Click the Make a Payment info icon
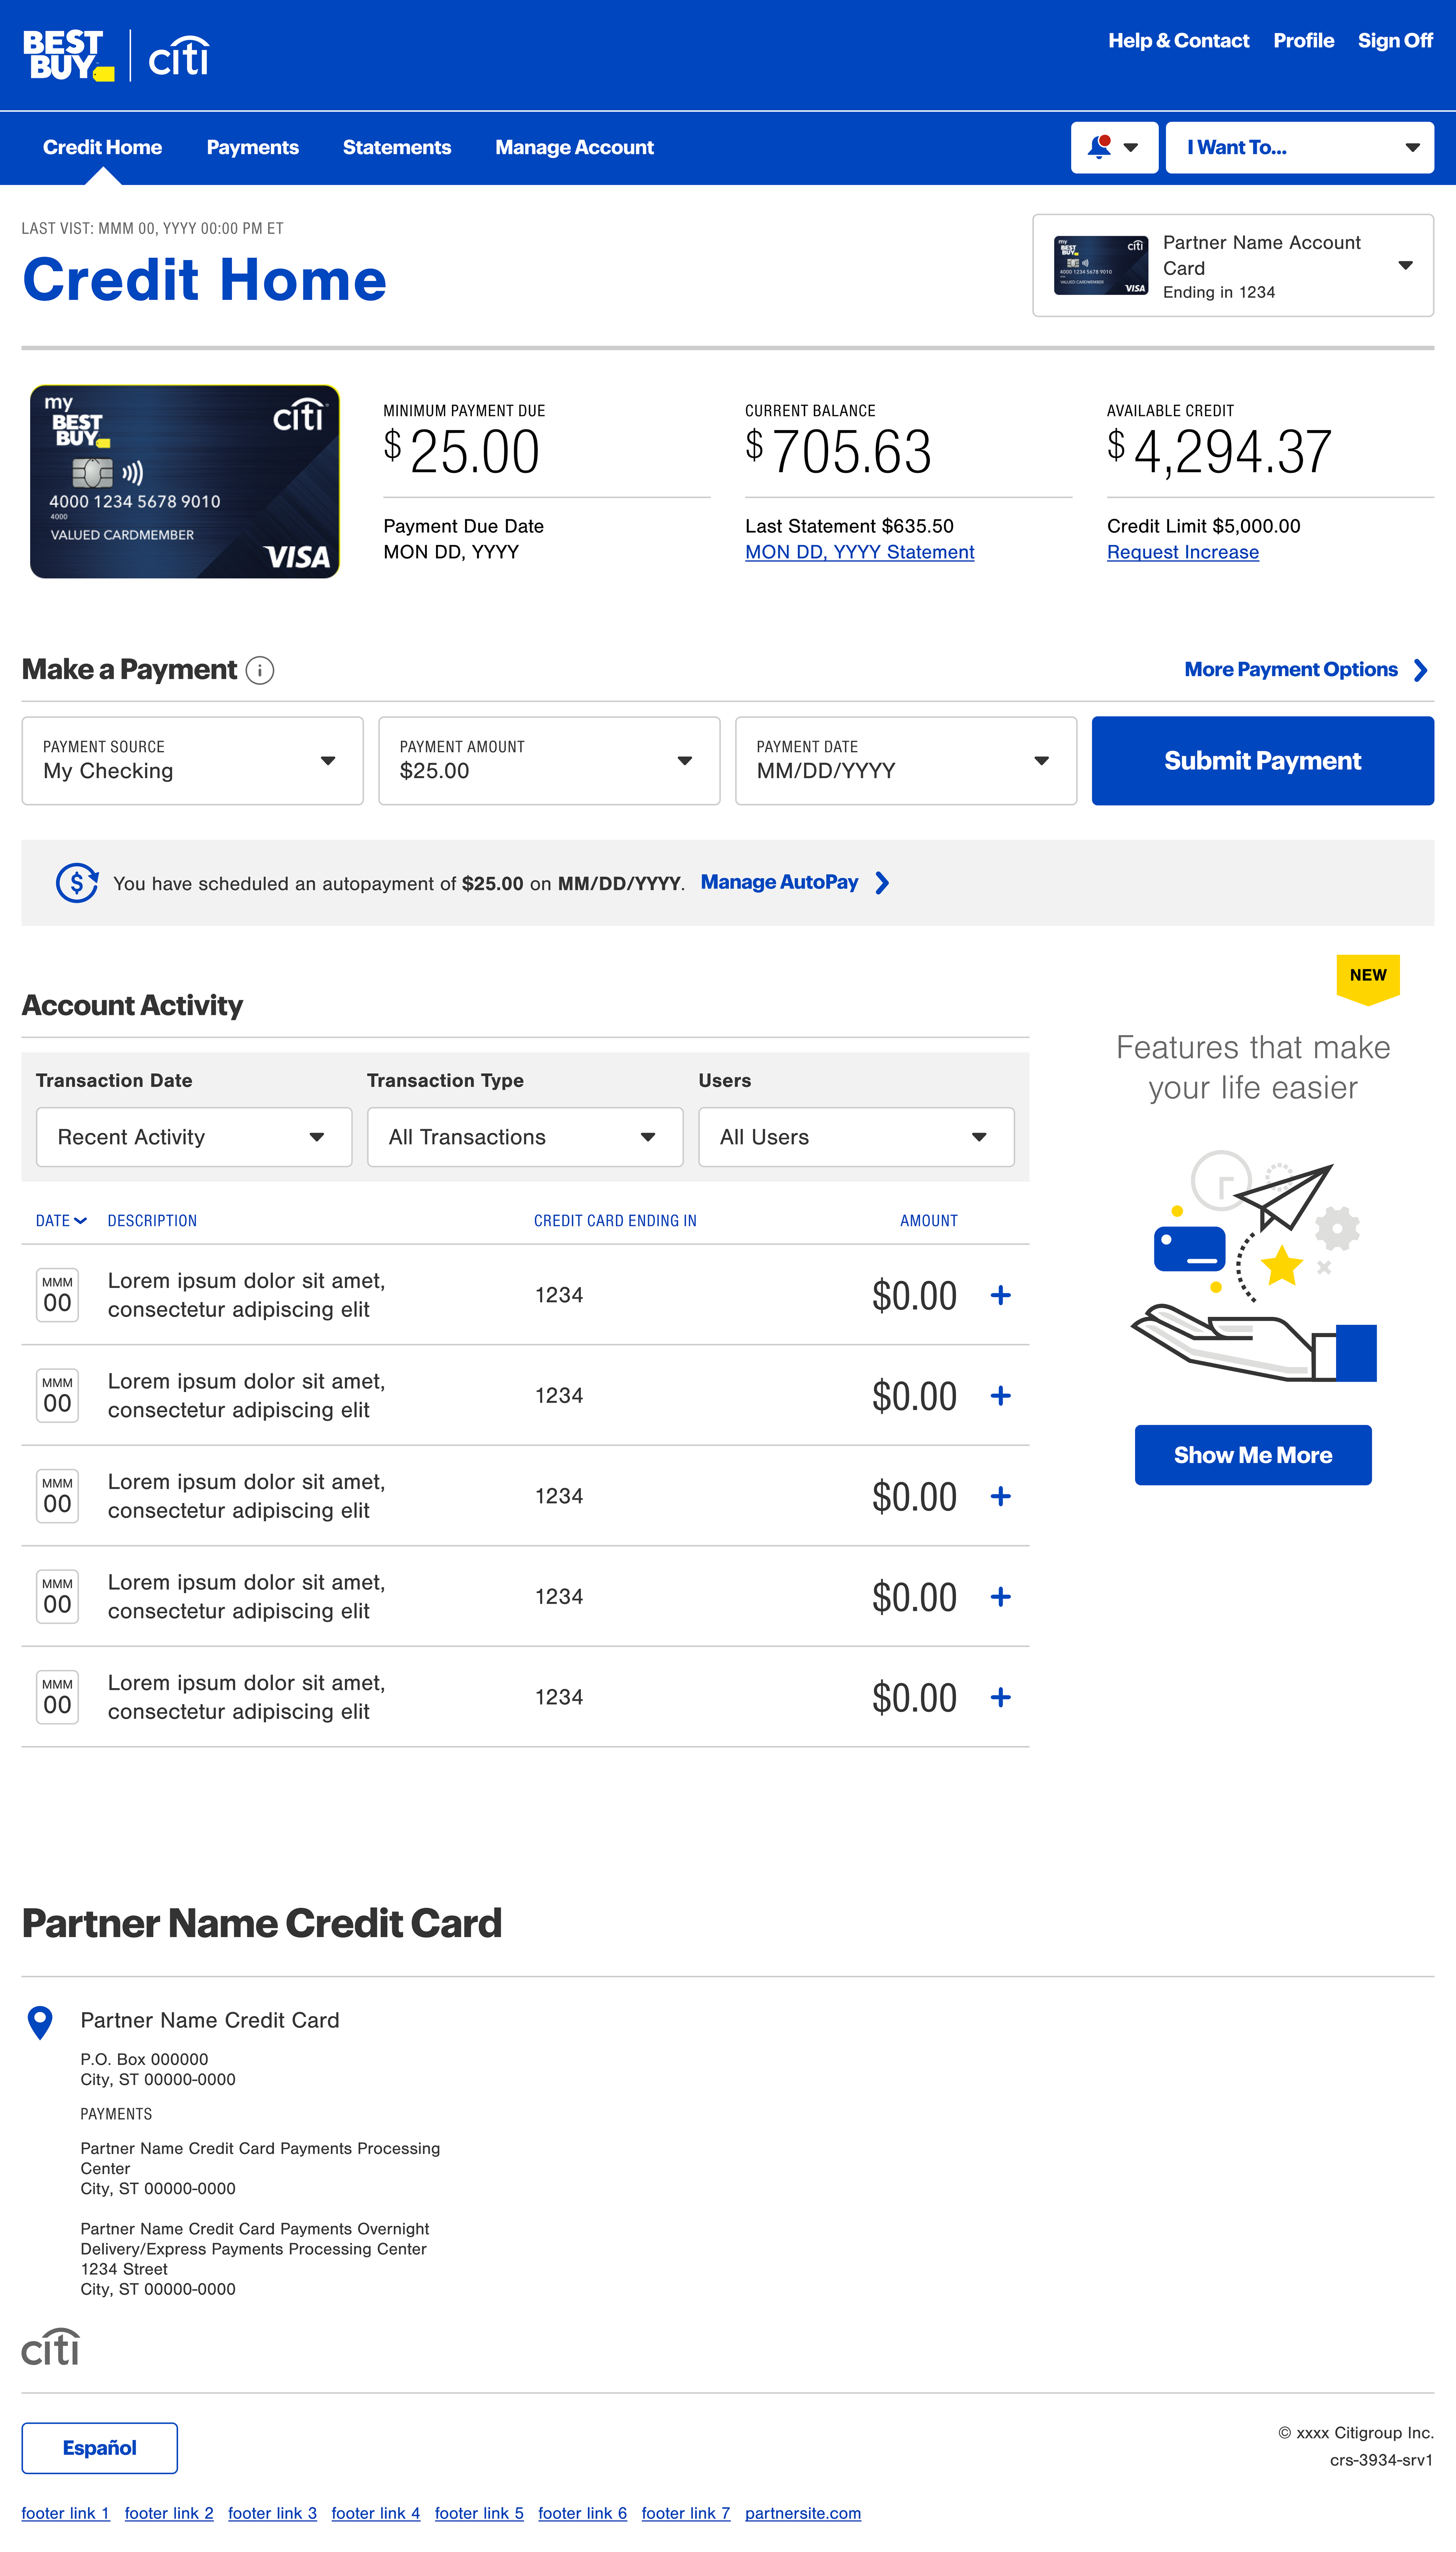 click(x=260, y=670)
